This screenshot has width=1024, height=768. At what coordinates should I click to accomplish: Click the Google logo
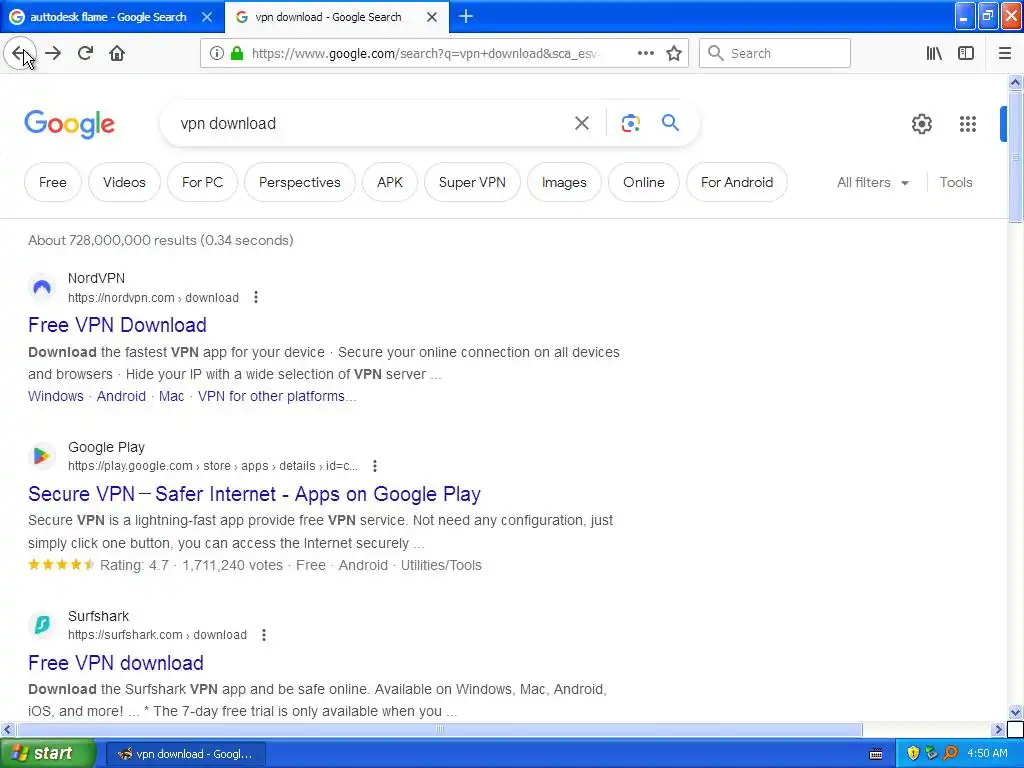click(x=70, y=124)
